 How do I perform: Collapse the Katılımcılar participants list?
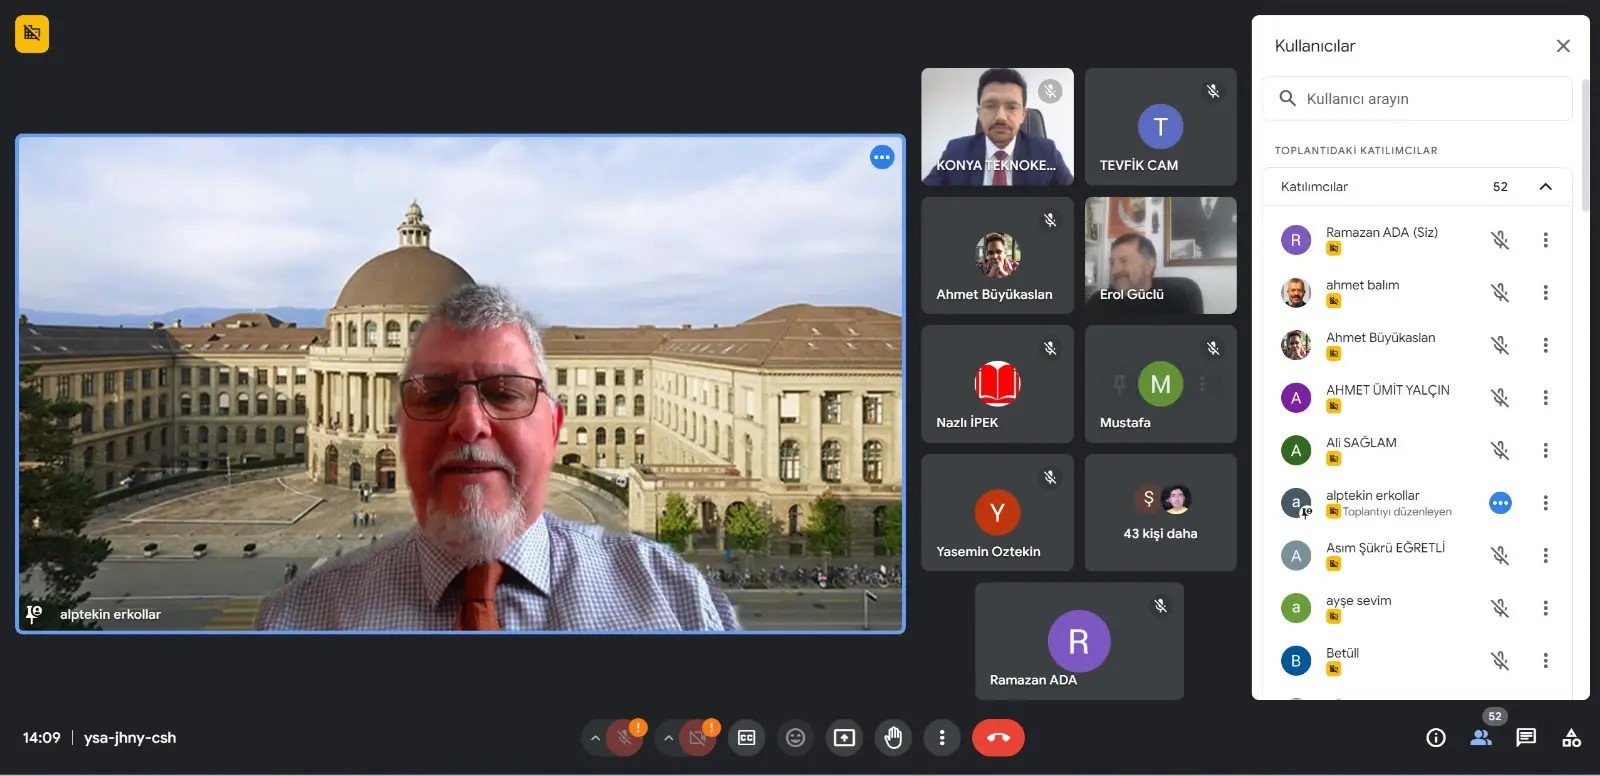point(1545,187)
